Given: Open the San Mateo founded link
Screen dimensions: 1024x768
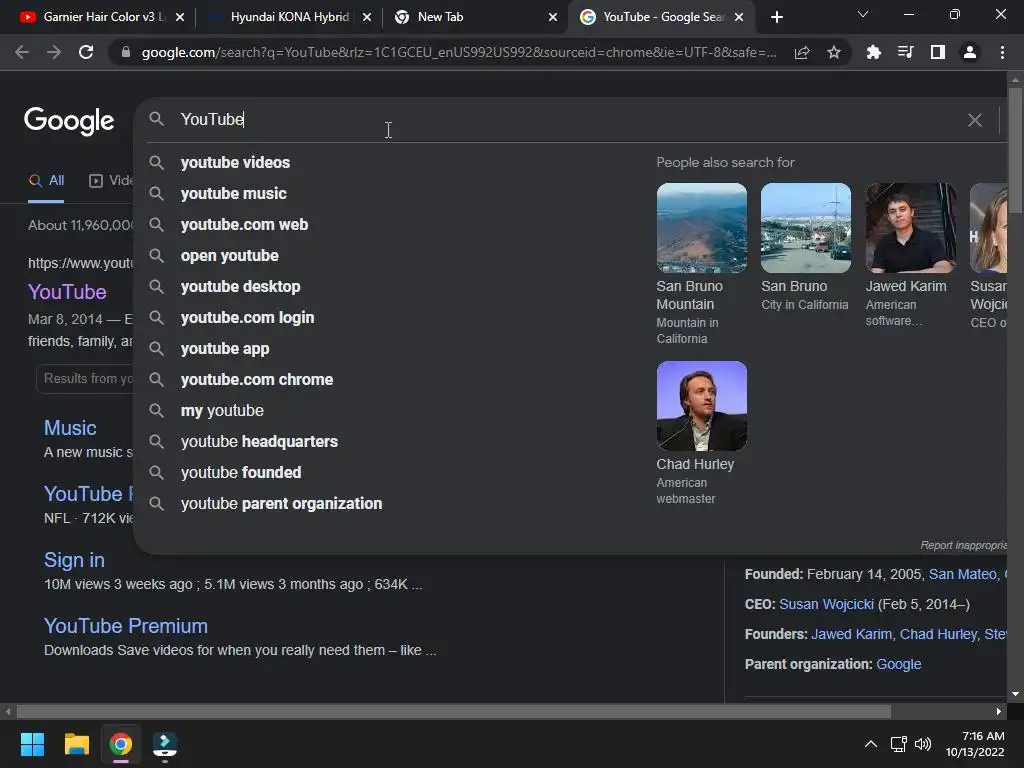Looking at the screenshot, I should point(963,574).
